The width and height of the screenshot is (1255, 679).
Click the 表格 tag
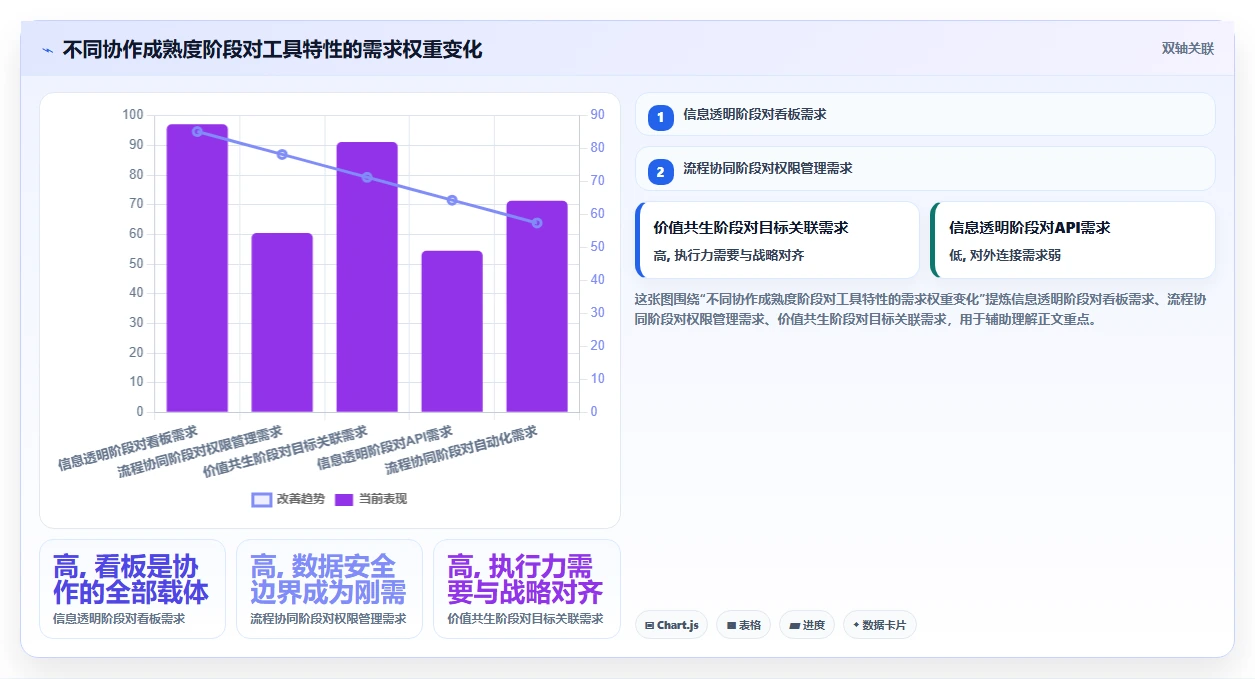coord(743,625)
